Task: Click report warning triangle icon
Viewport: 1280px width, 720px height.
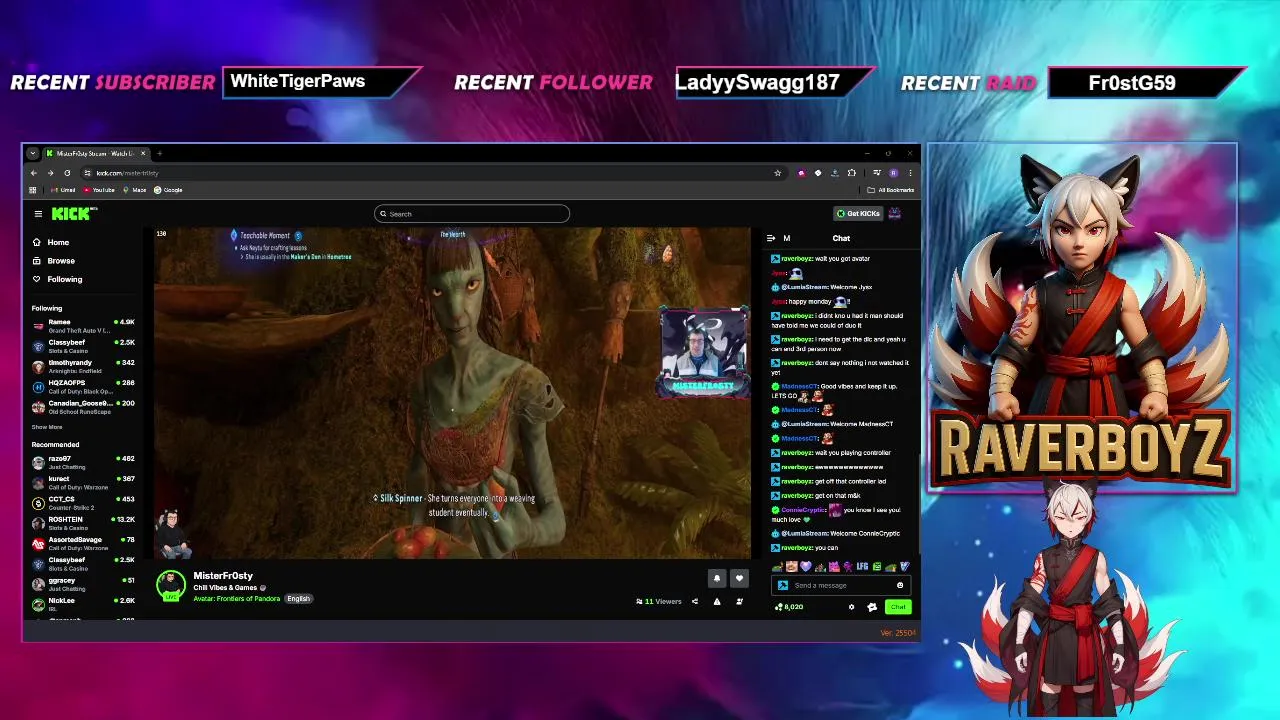Action: [x=717, y=602]
